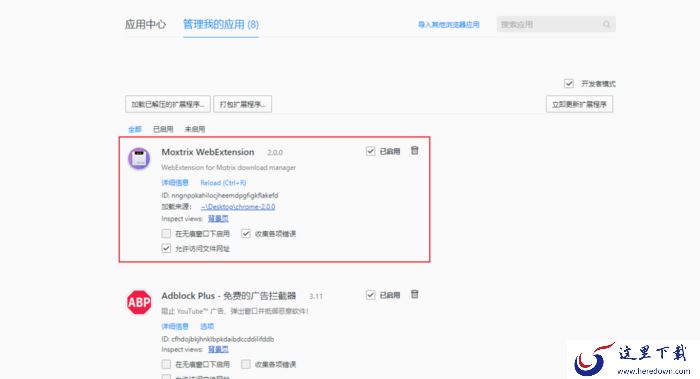This screenshot has height=379, width=700.
Task: Click Adblock Plus extension ID text
Action: pyautogui.click(x=218, y=339)
